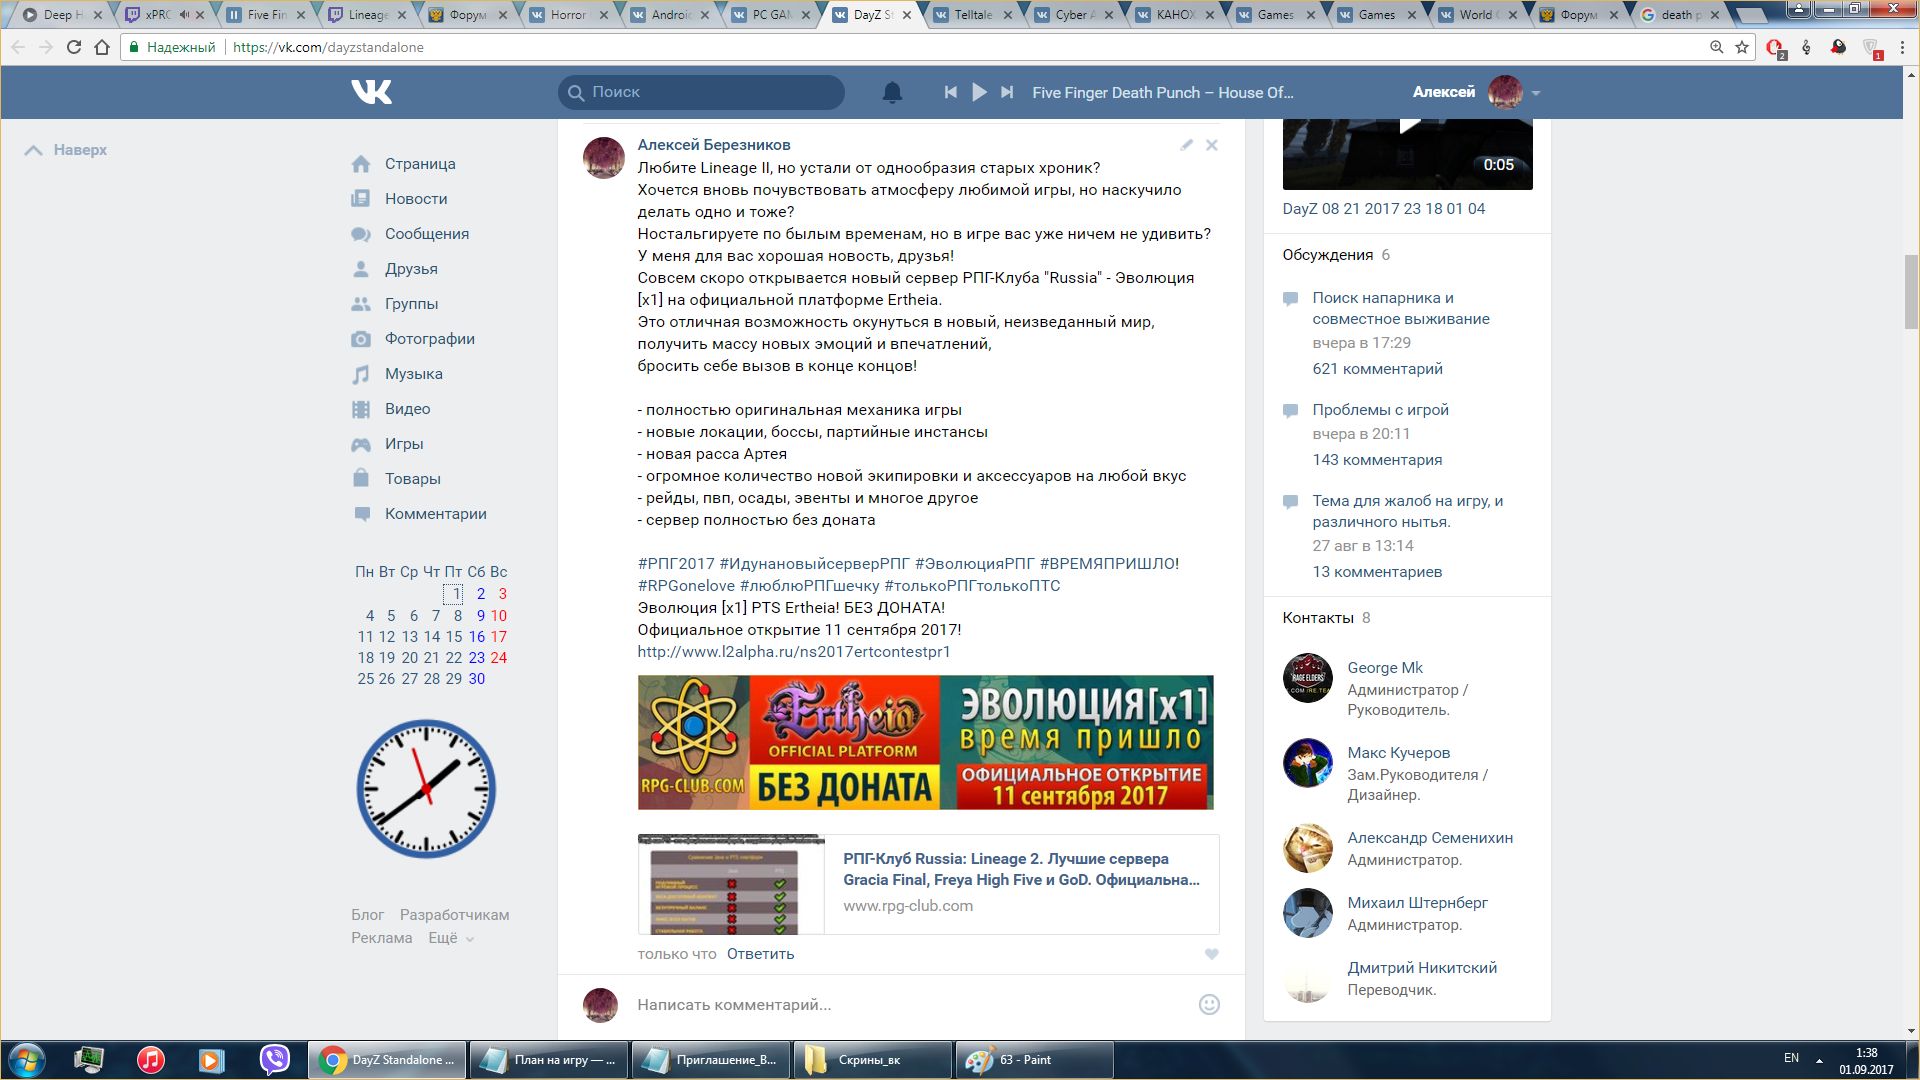Open the notifications bell
Viewport: 1920px width, 1080px height.
(x=892, y=92)
